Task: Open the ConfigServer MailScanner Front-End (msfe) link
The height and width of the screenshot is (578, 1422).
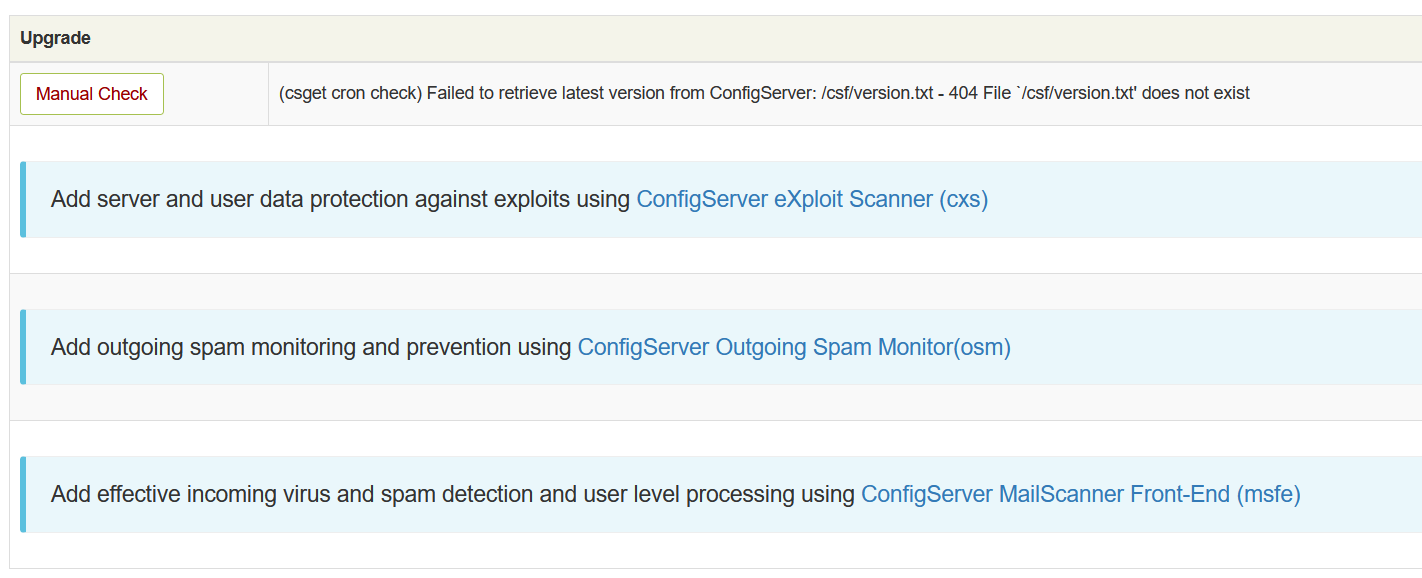Action: point(1080,494)
